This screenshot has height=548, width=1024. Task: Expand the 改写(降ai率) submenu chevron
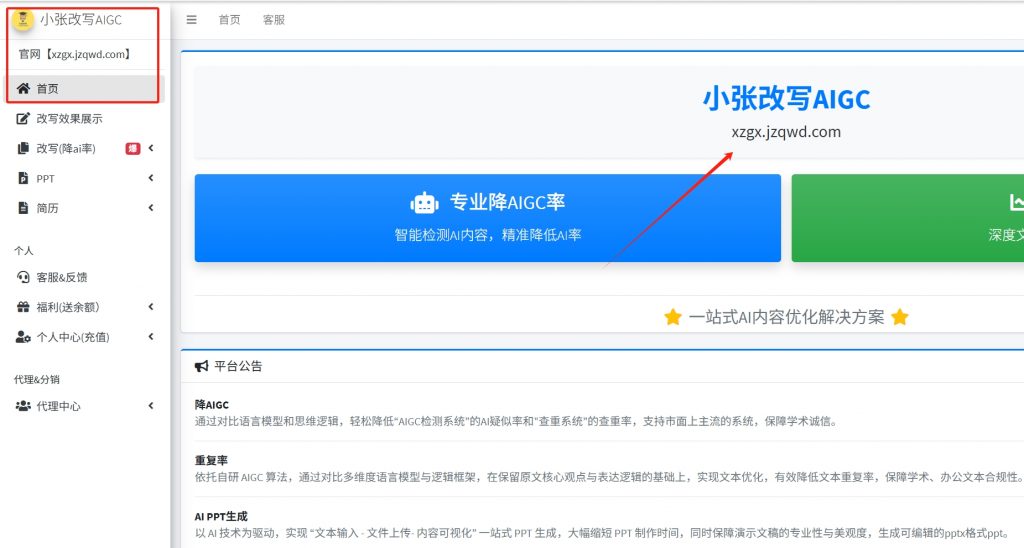coord(151,149)
